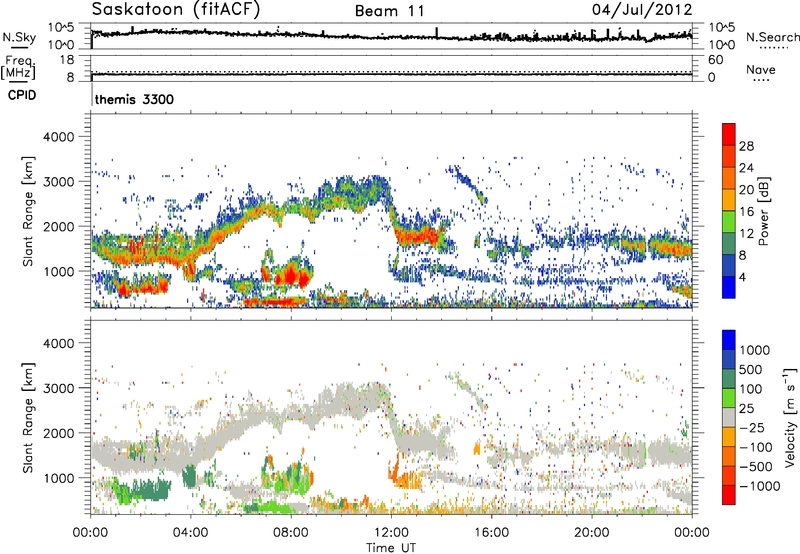This screenshot has width=800, height=554.
Task: Click the "Saskatoon (fitACF)" plot title
Action: tap(176, 10)
